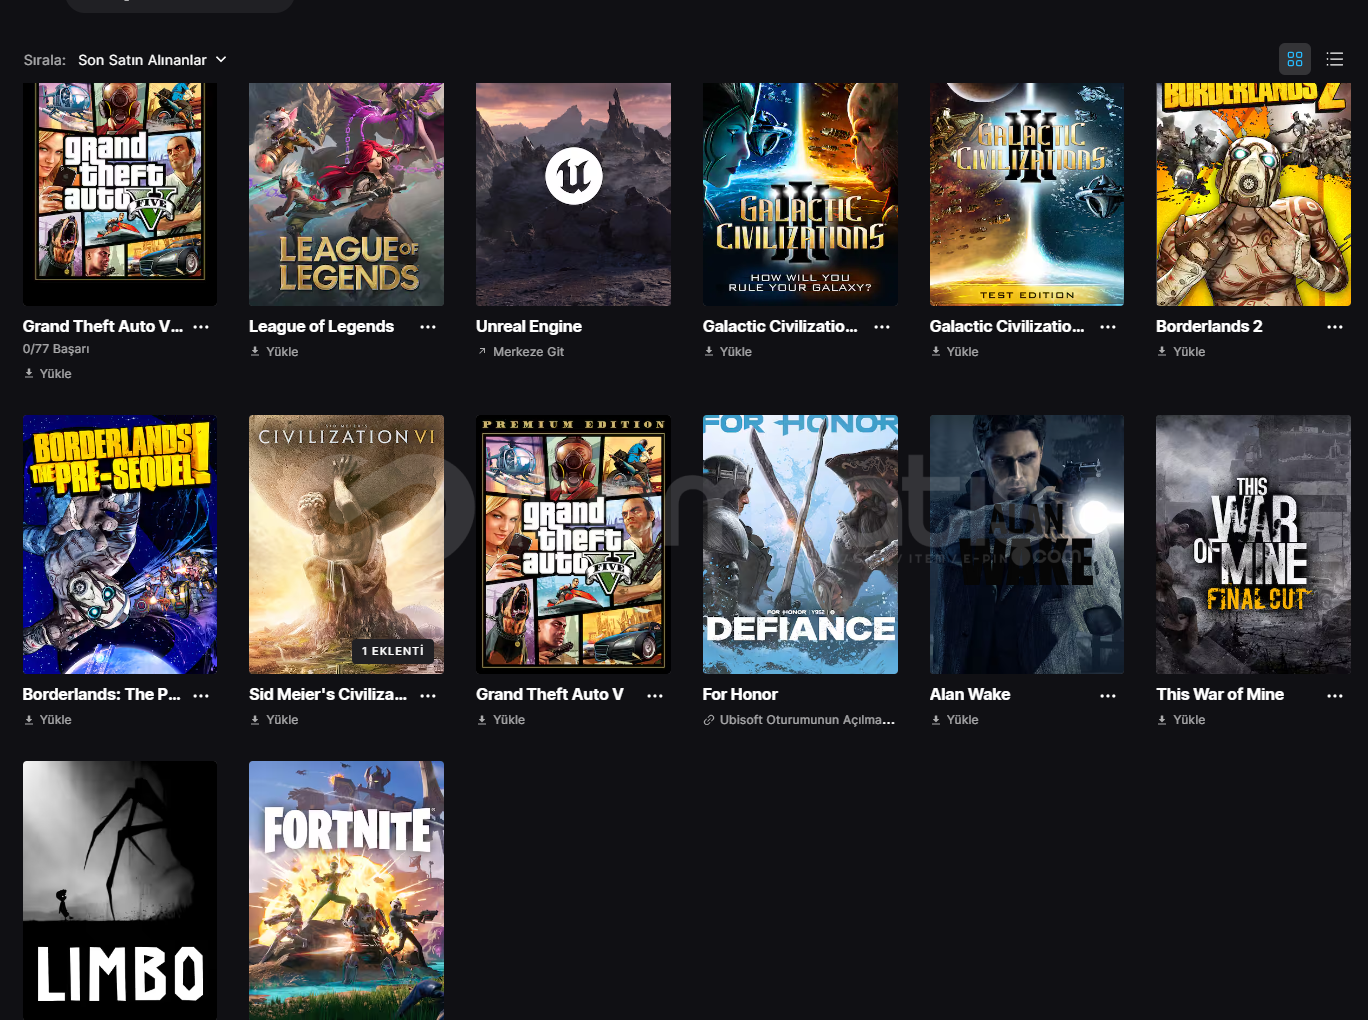Viewport: 1368px width, 1020px height.
Task: Open Galactic Civilizations Test Edition cover
Action: [x=1027, y=194]
